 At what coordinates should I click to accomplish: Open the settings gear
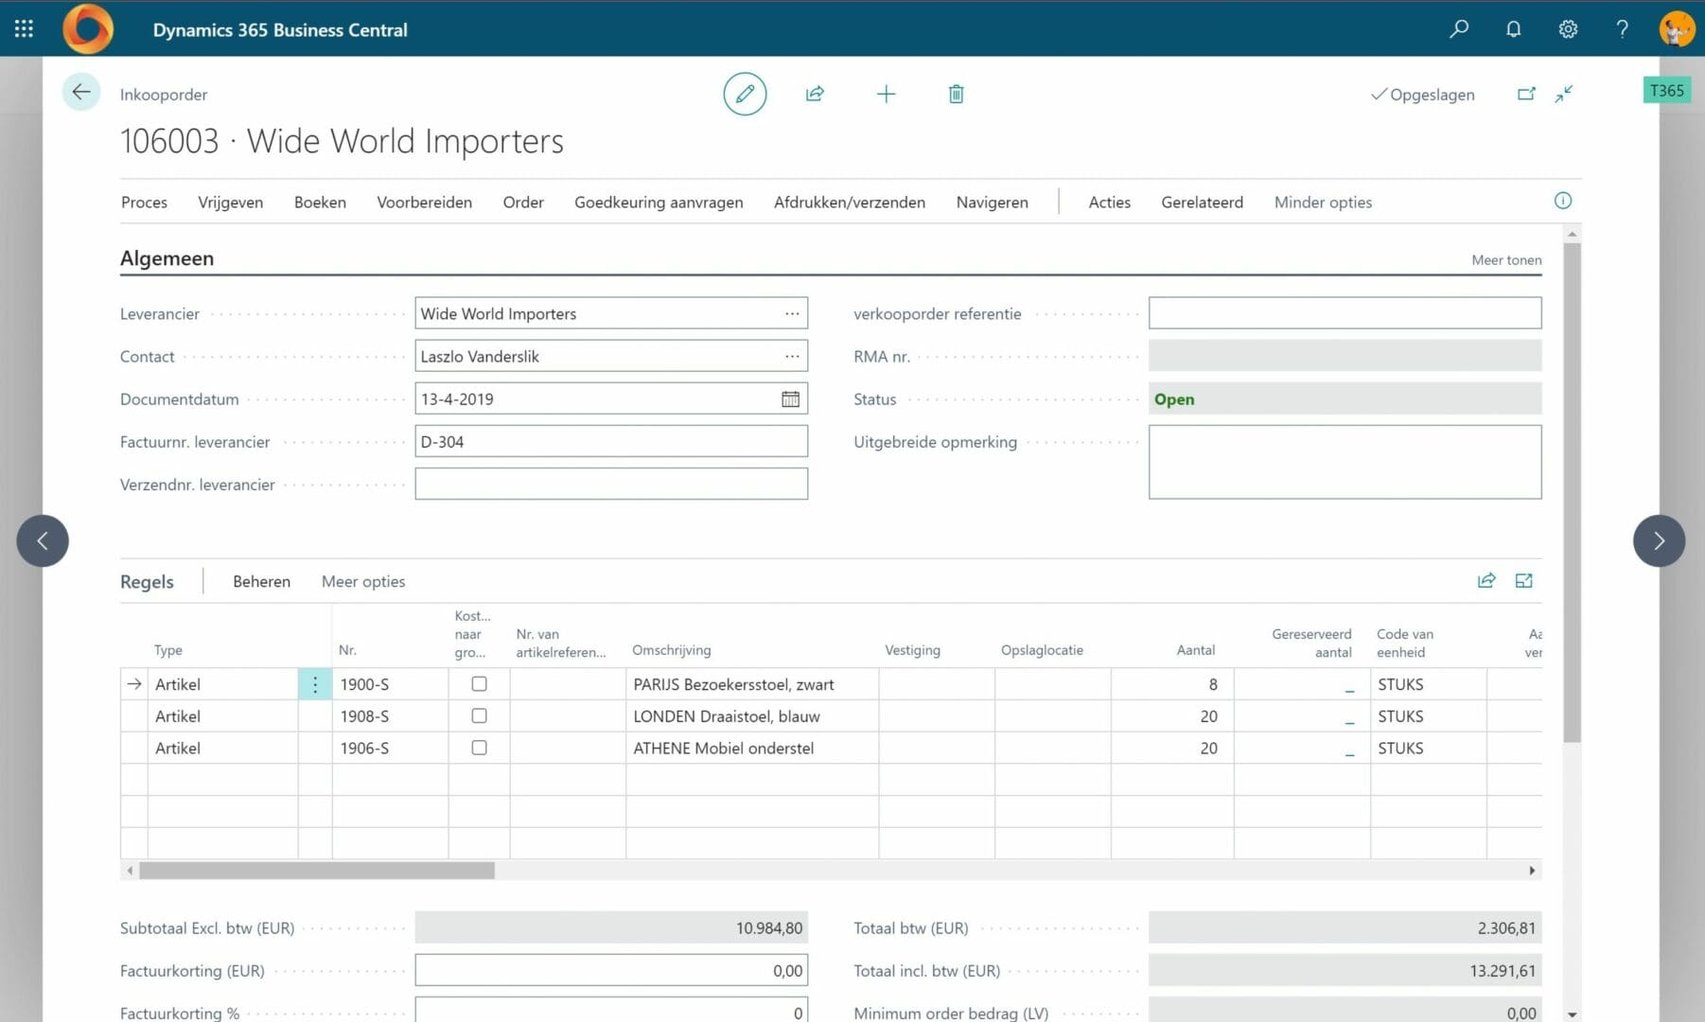(x=1568, y=29)
